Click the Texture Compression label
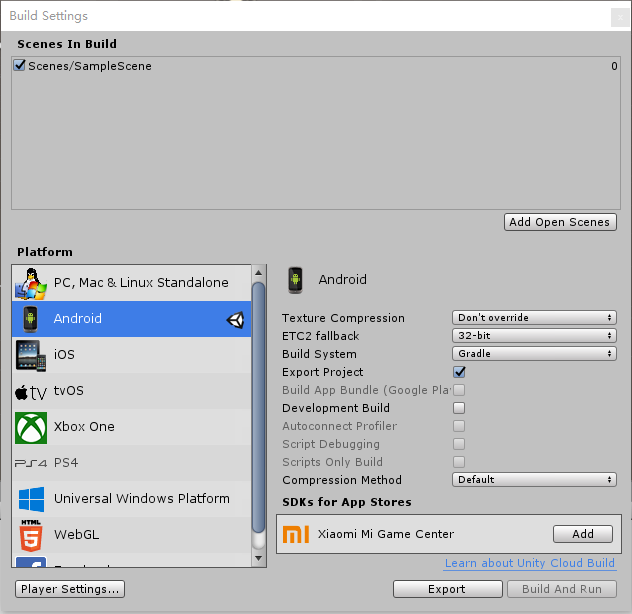 coord(343,318)
